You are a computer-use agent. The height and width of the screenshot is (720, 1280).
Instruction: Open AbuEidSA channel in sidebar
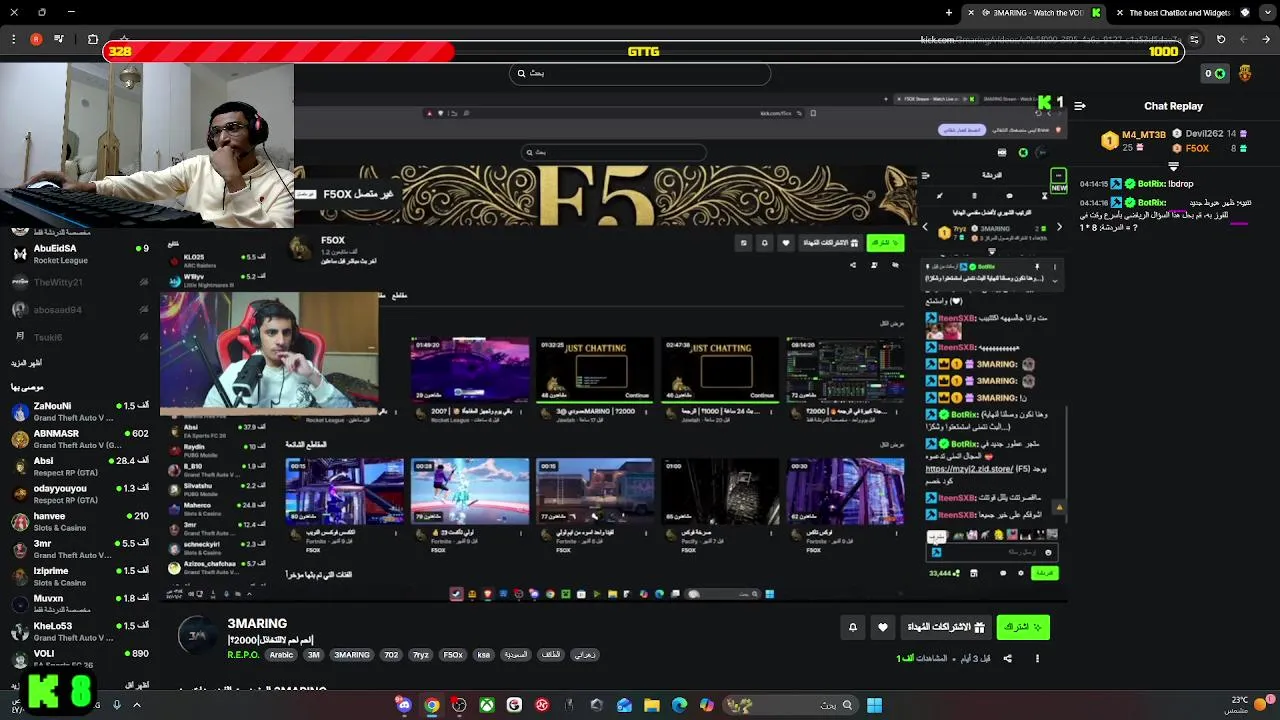coord(80,254)
